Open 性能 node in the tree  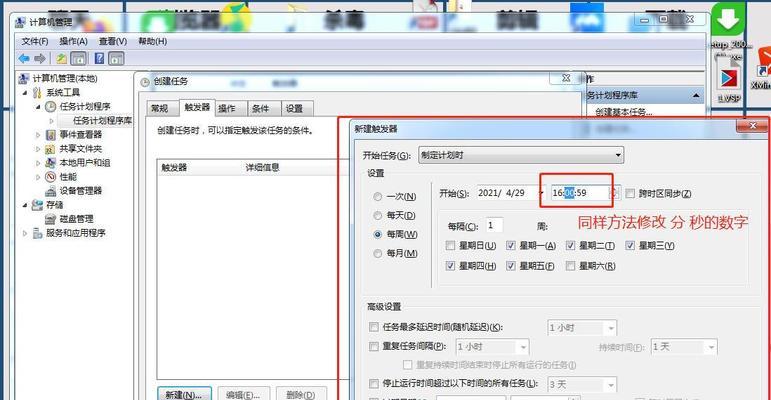click(x=68, y=177)
